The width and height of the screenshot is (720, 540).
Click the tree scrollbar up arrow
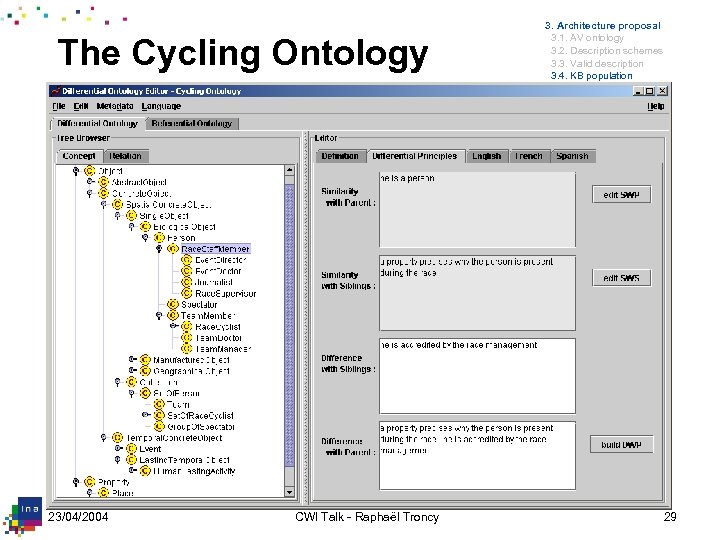(289, 170)
